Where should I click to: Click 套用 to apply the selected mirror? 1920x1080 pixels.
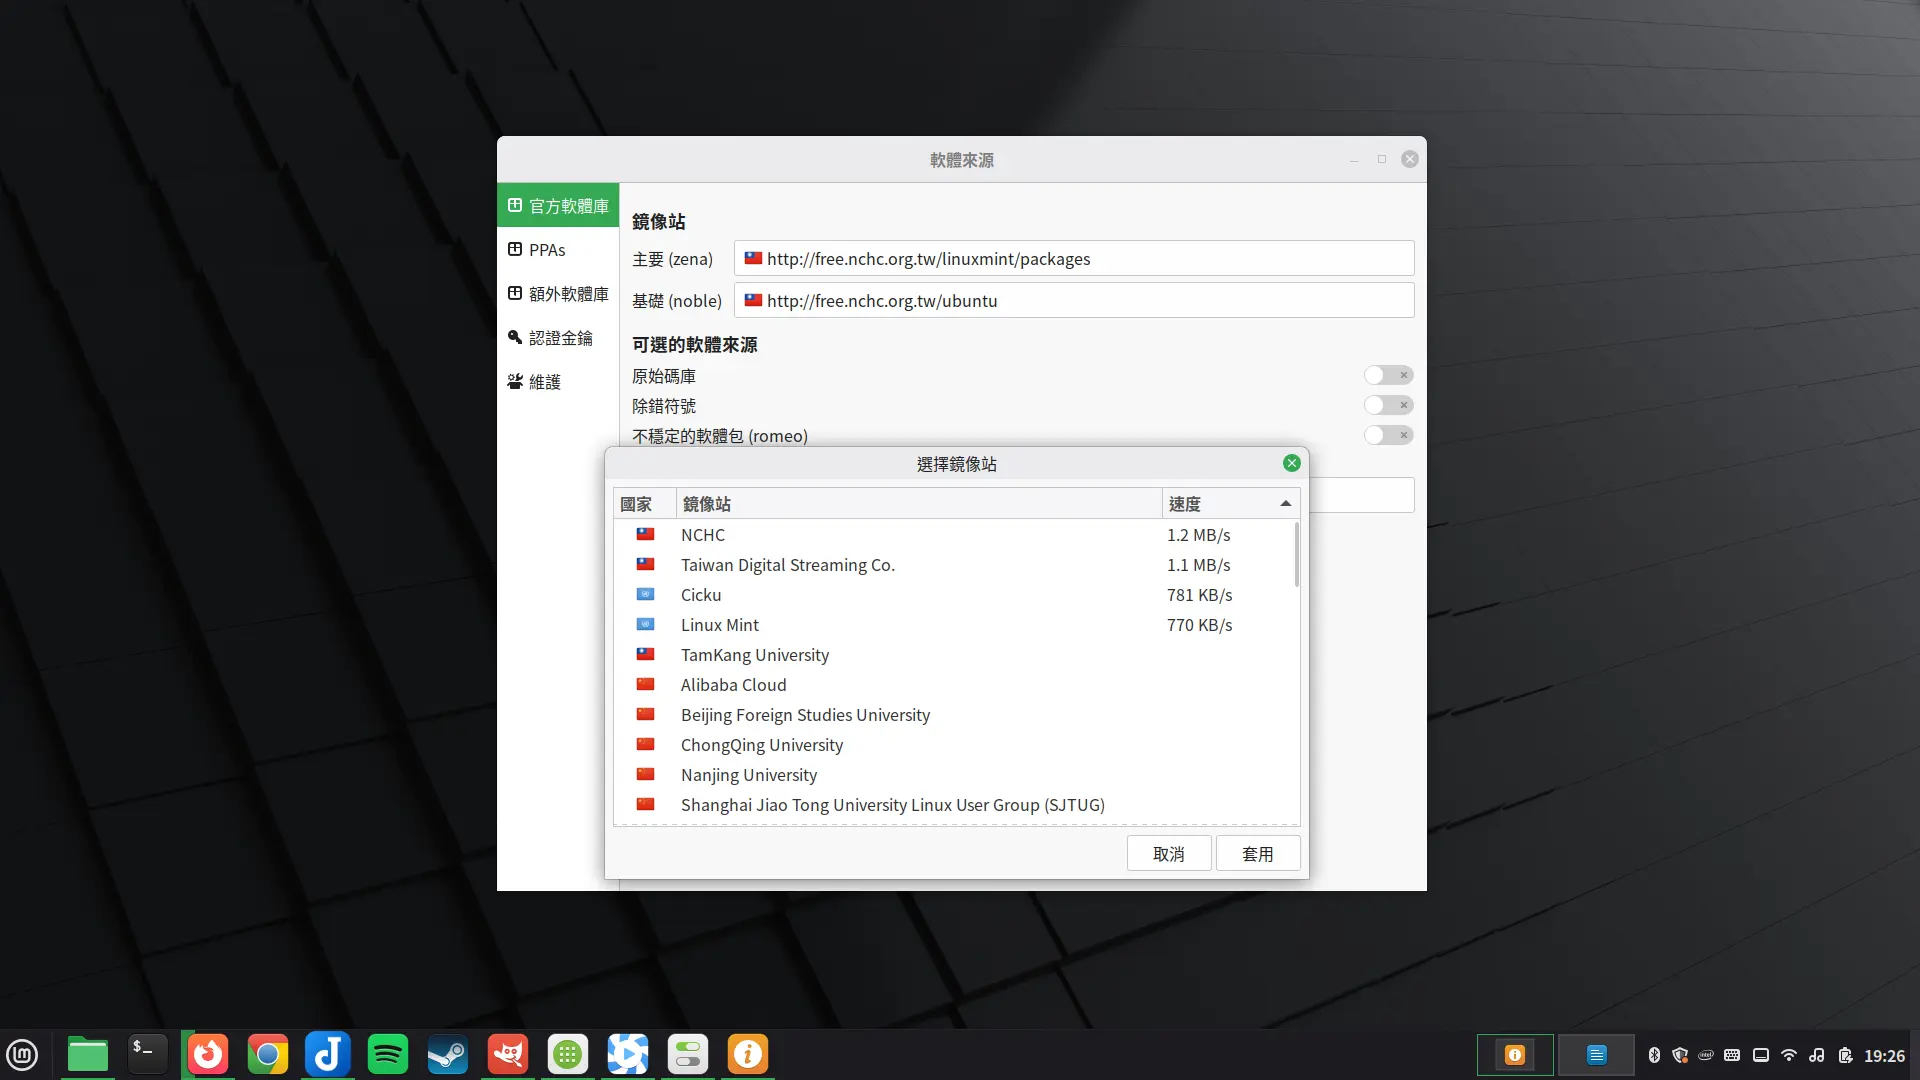tap(1258, 853)
